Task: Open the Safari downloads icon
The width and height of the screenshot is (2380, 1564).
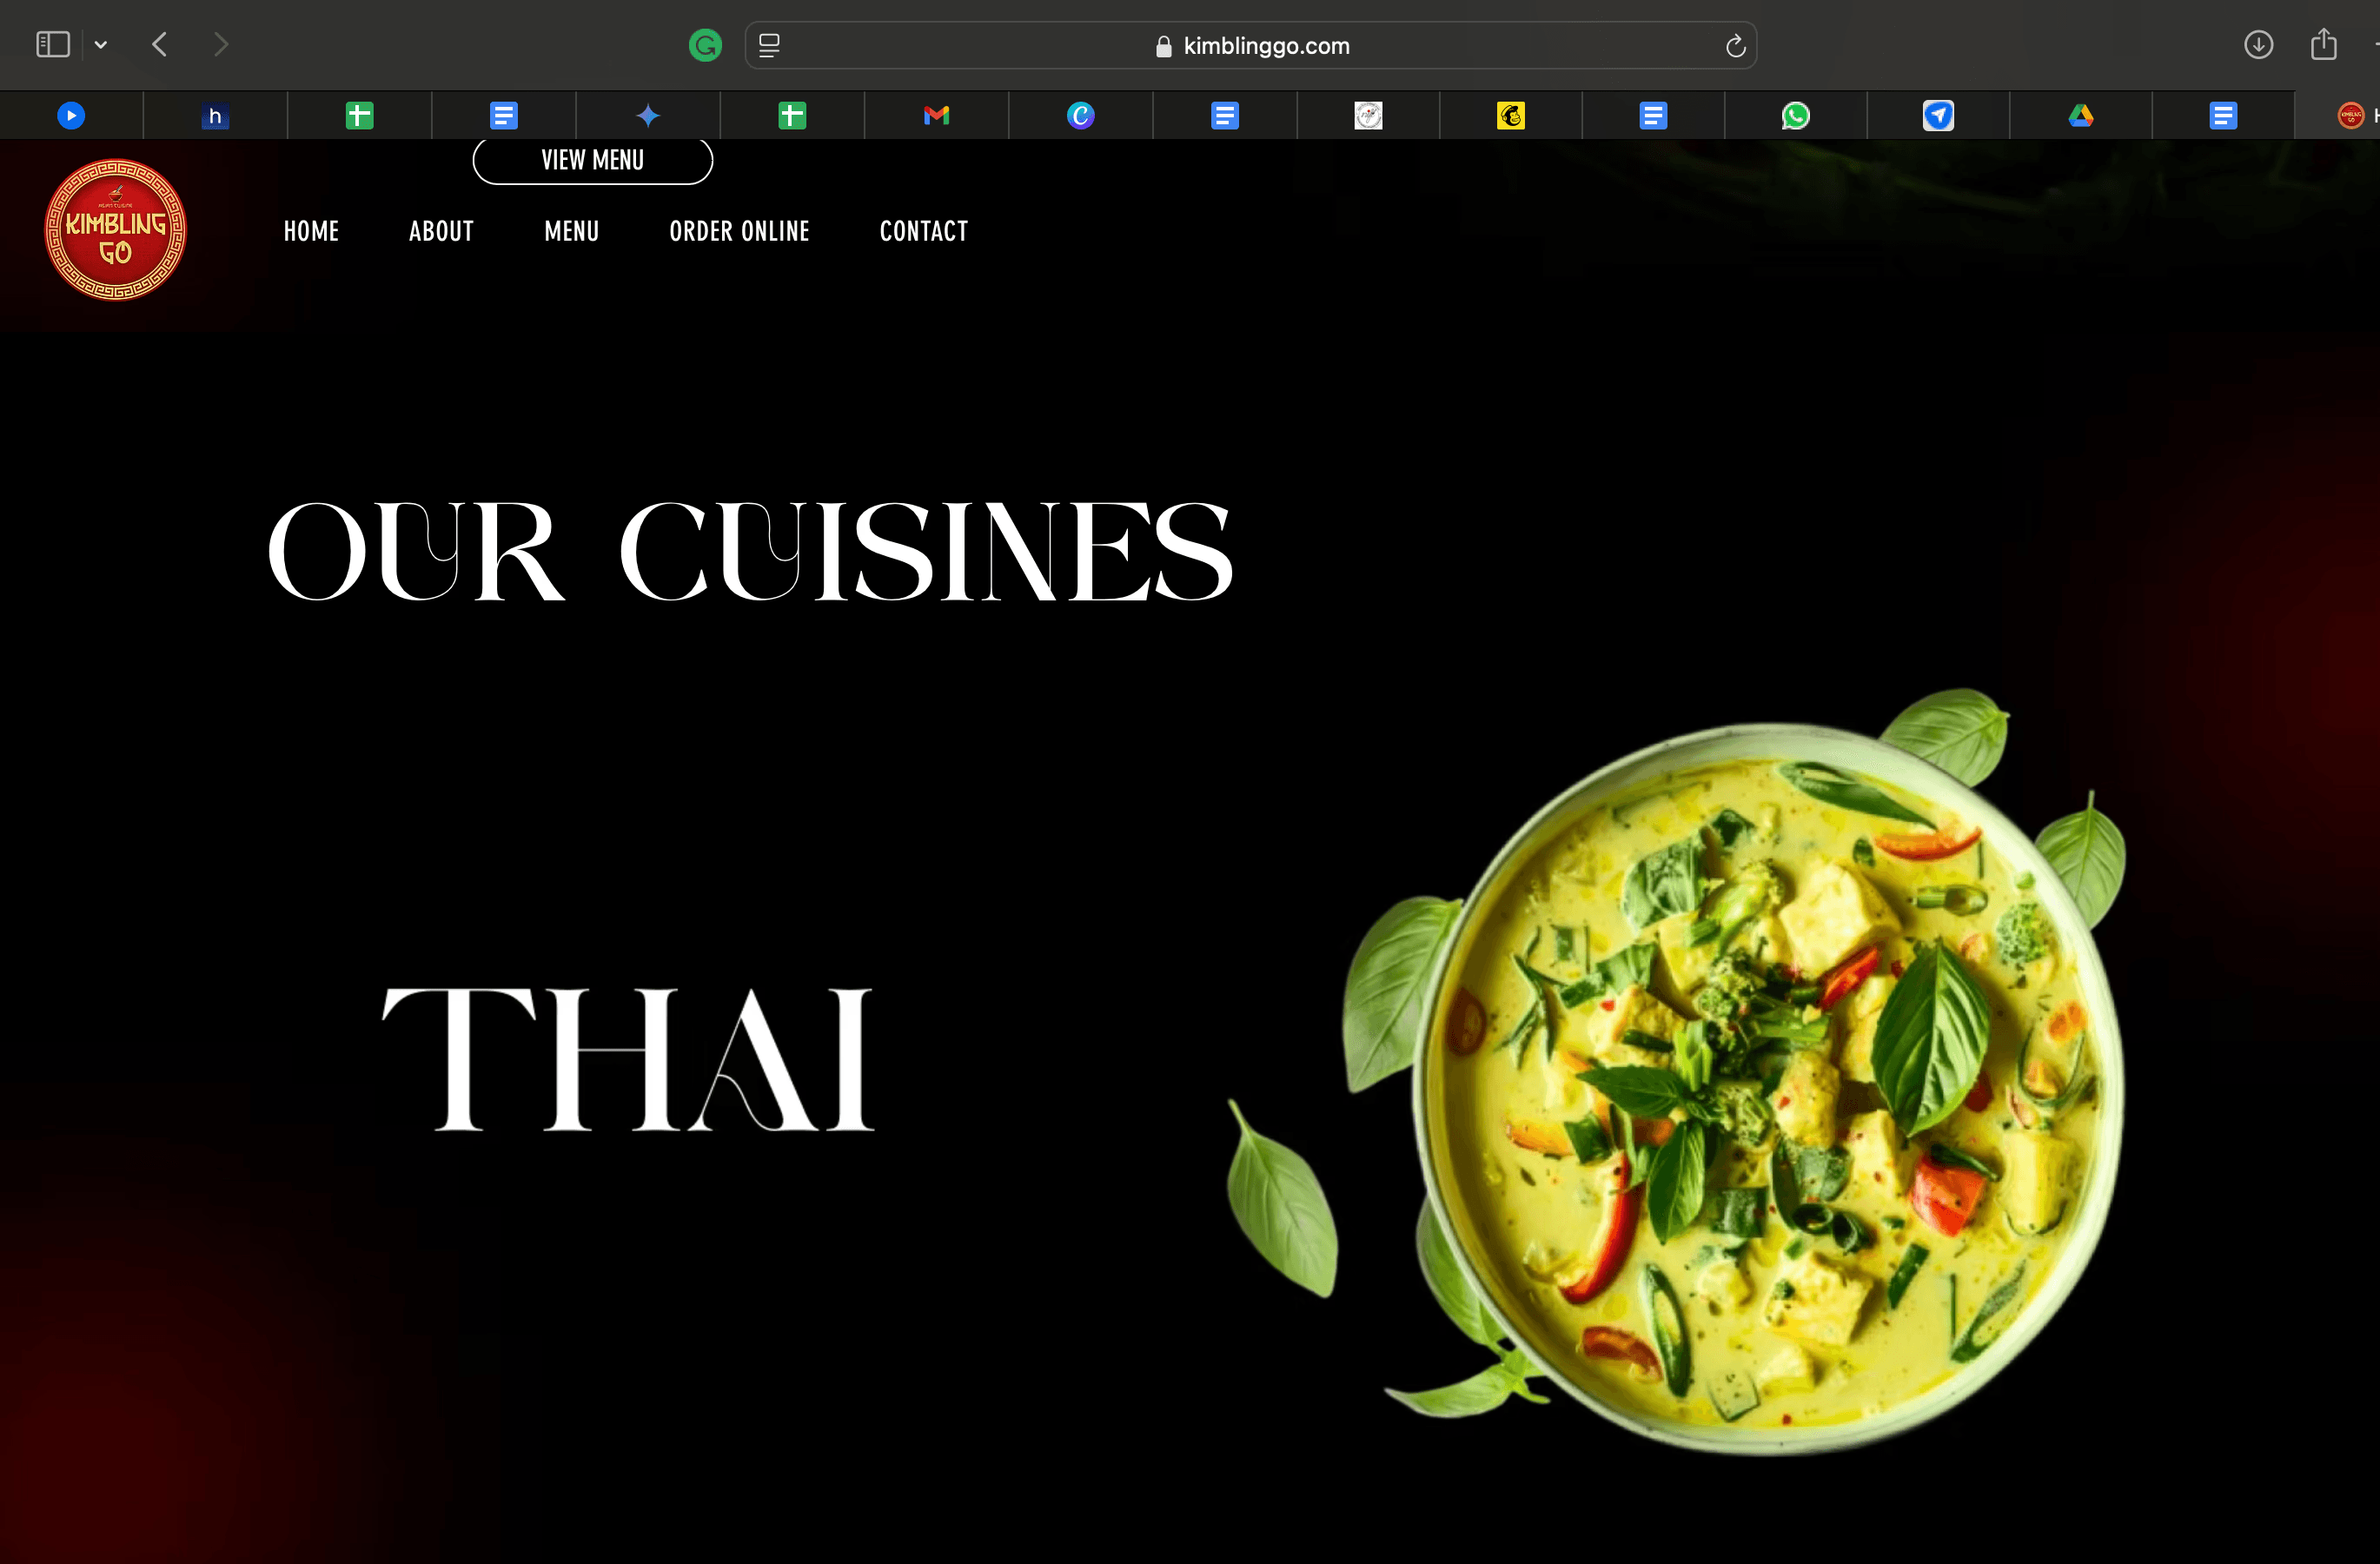Action: point(2258,45)
